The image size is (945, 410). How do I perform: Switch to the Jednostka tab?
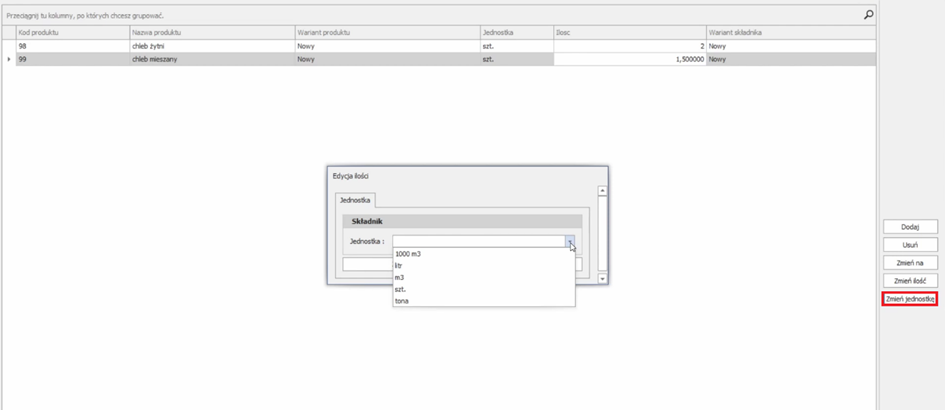(355, 201)
